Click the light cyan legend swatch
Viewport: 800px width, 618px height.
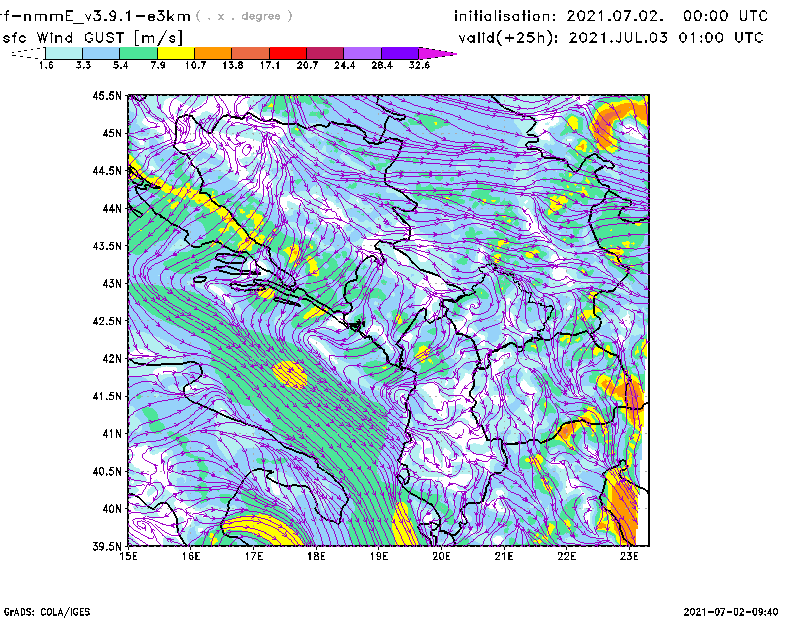[x=64, y=53]
